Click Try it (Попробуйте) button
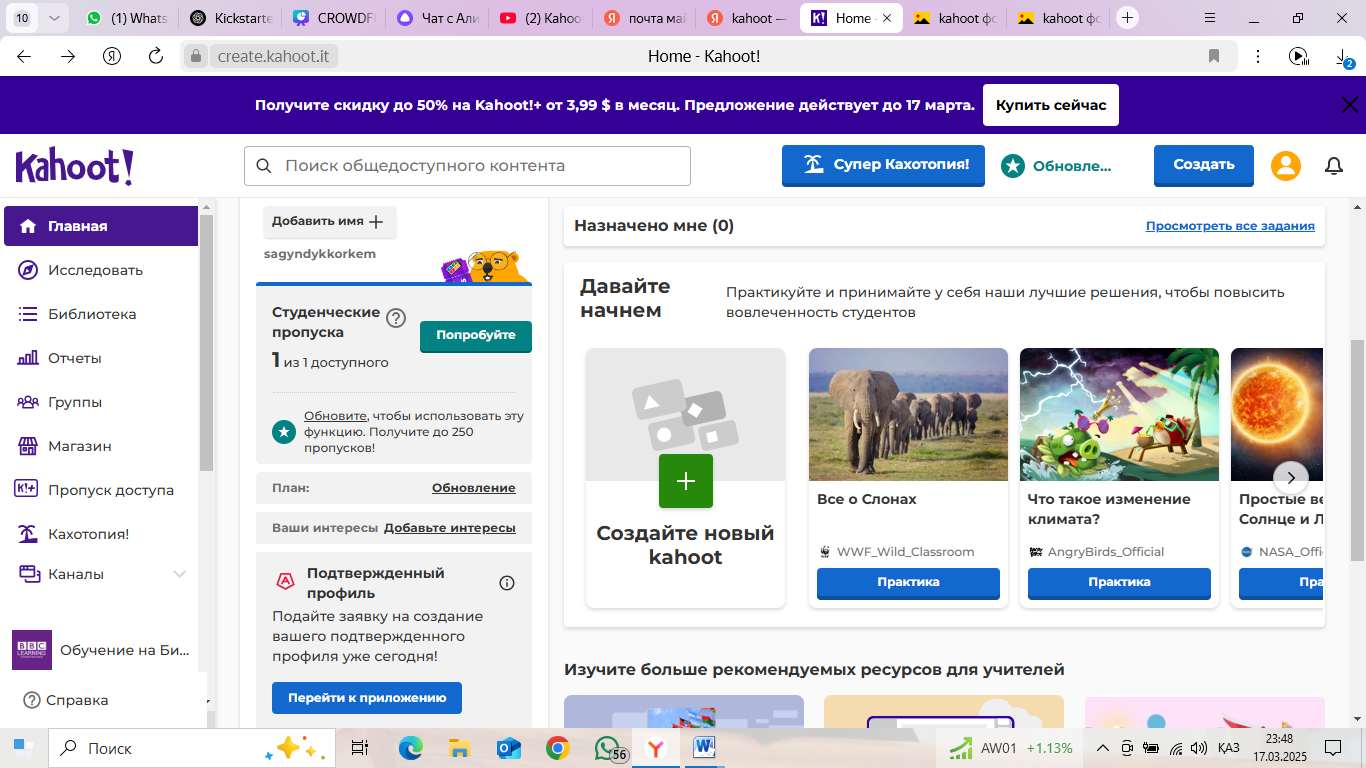The height and width of the screenshot is (768, 1366). [476, 336]
